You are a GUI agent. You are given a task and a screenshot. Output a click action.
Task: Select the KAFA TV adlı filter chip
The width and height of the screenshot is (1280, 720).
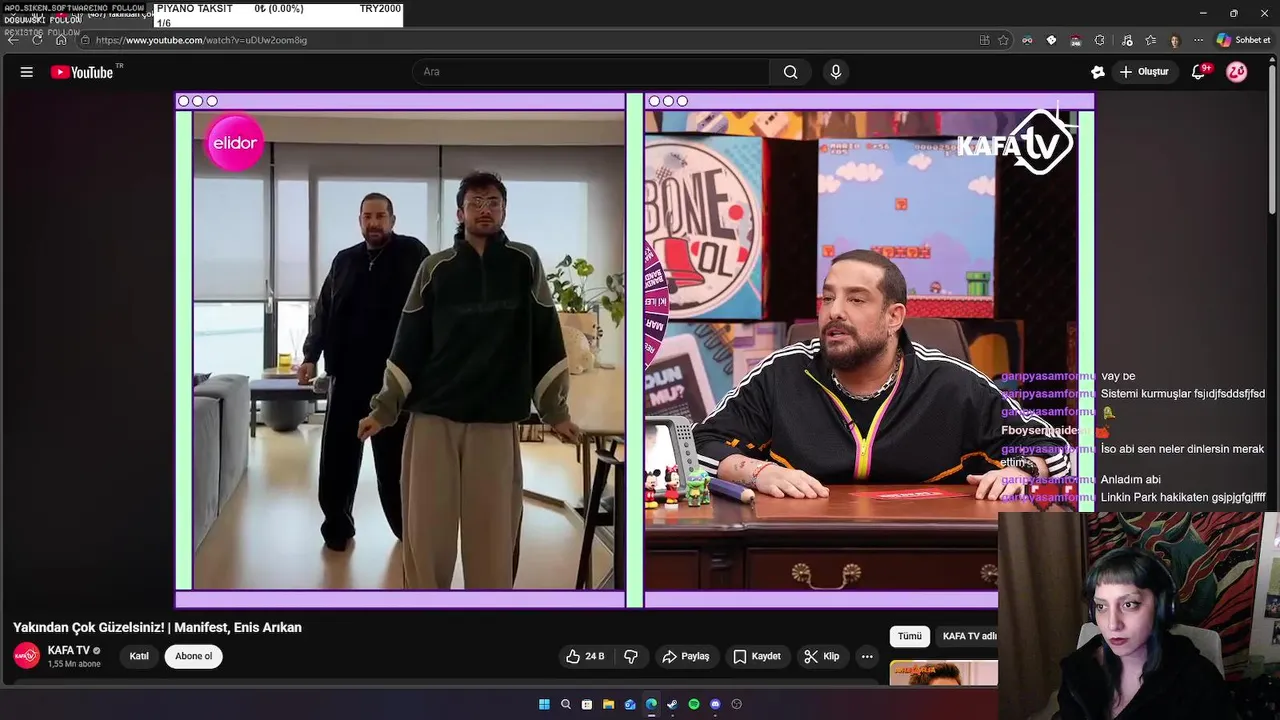pyautogui.click(x=969, y=636)
